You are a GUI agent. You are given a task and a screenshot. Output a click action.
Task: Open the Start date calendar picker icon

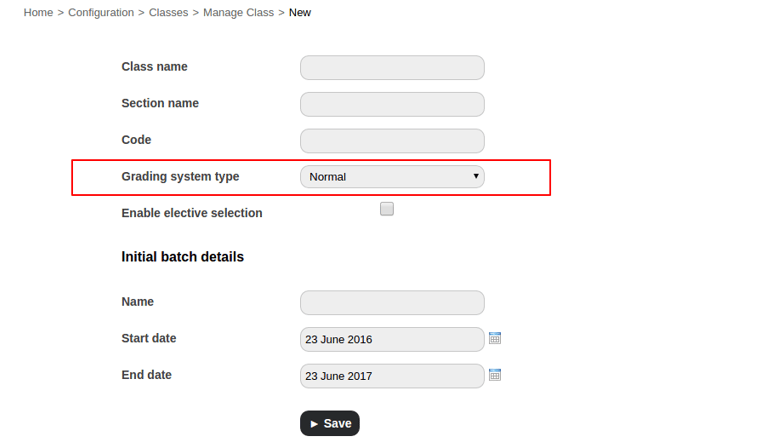coord(495,339)
